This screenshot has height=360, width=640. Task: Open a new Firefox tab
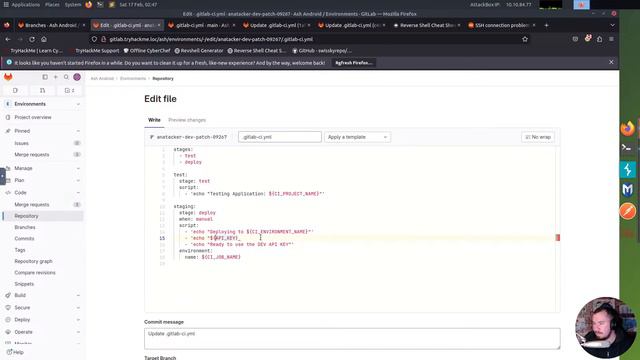click(546, 25)
